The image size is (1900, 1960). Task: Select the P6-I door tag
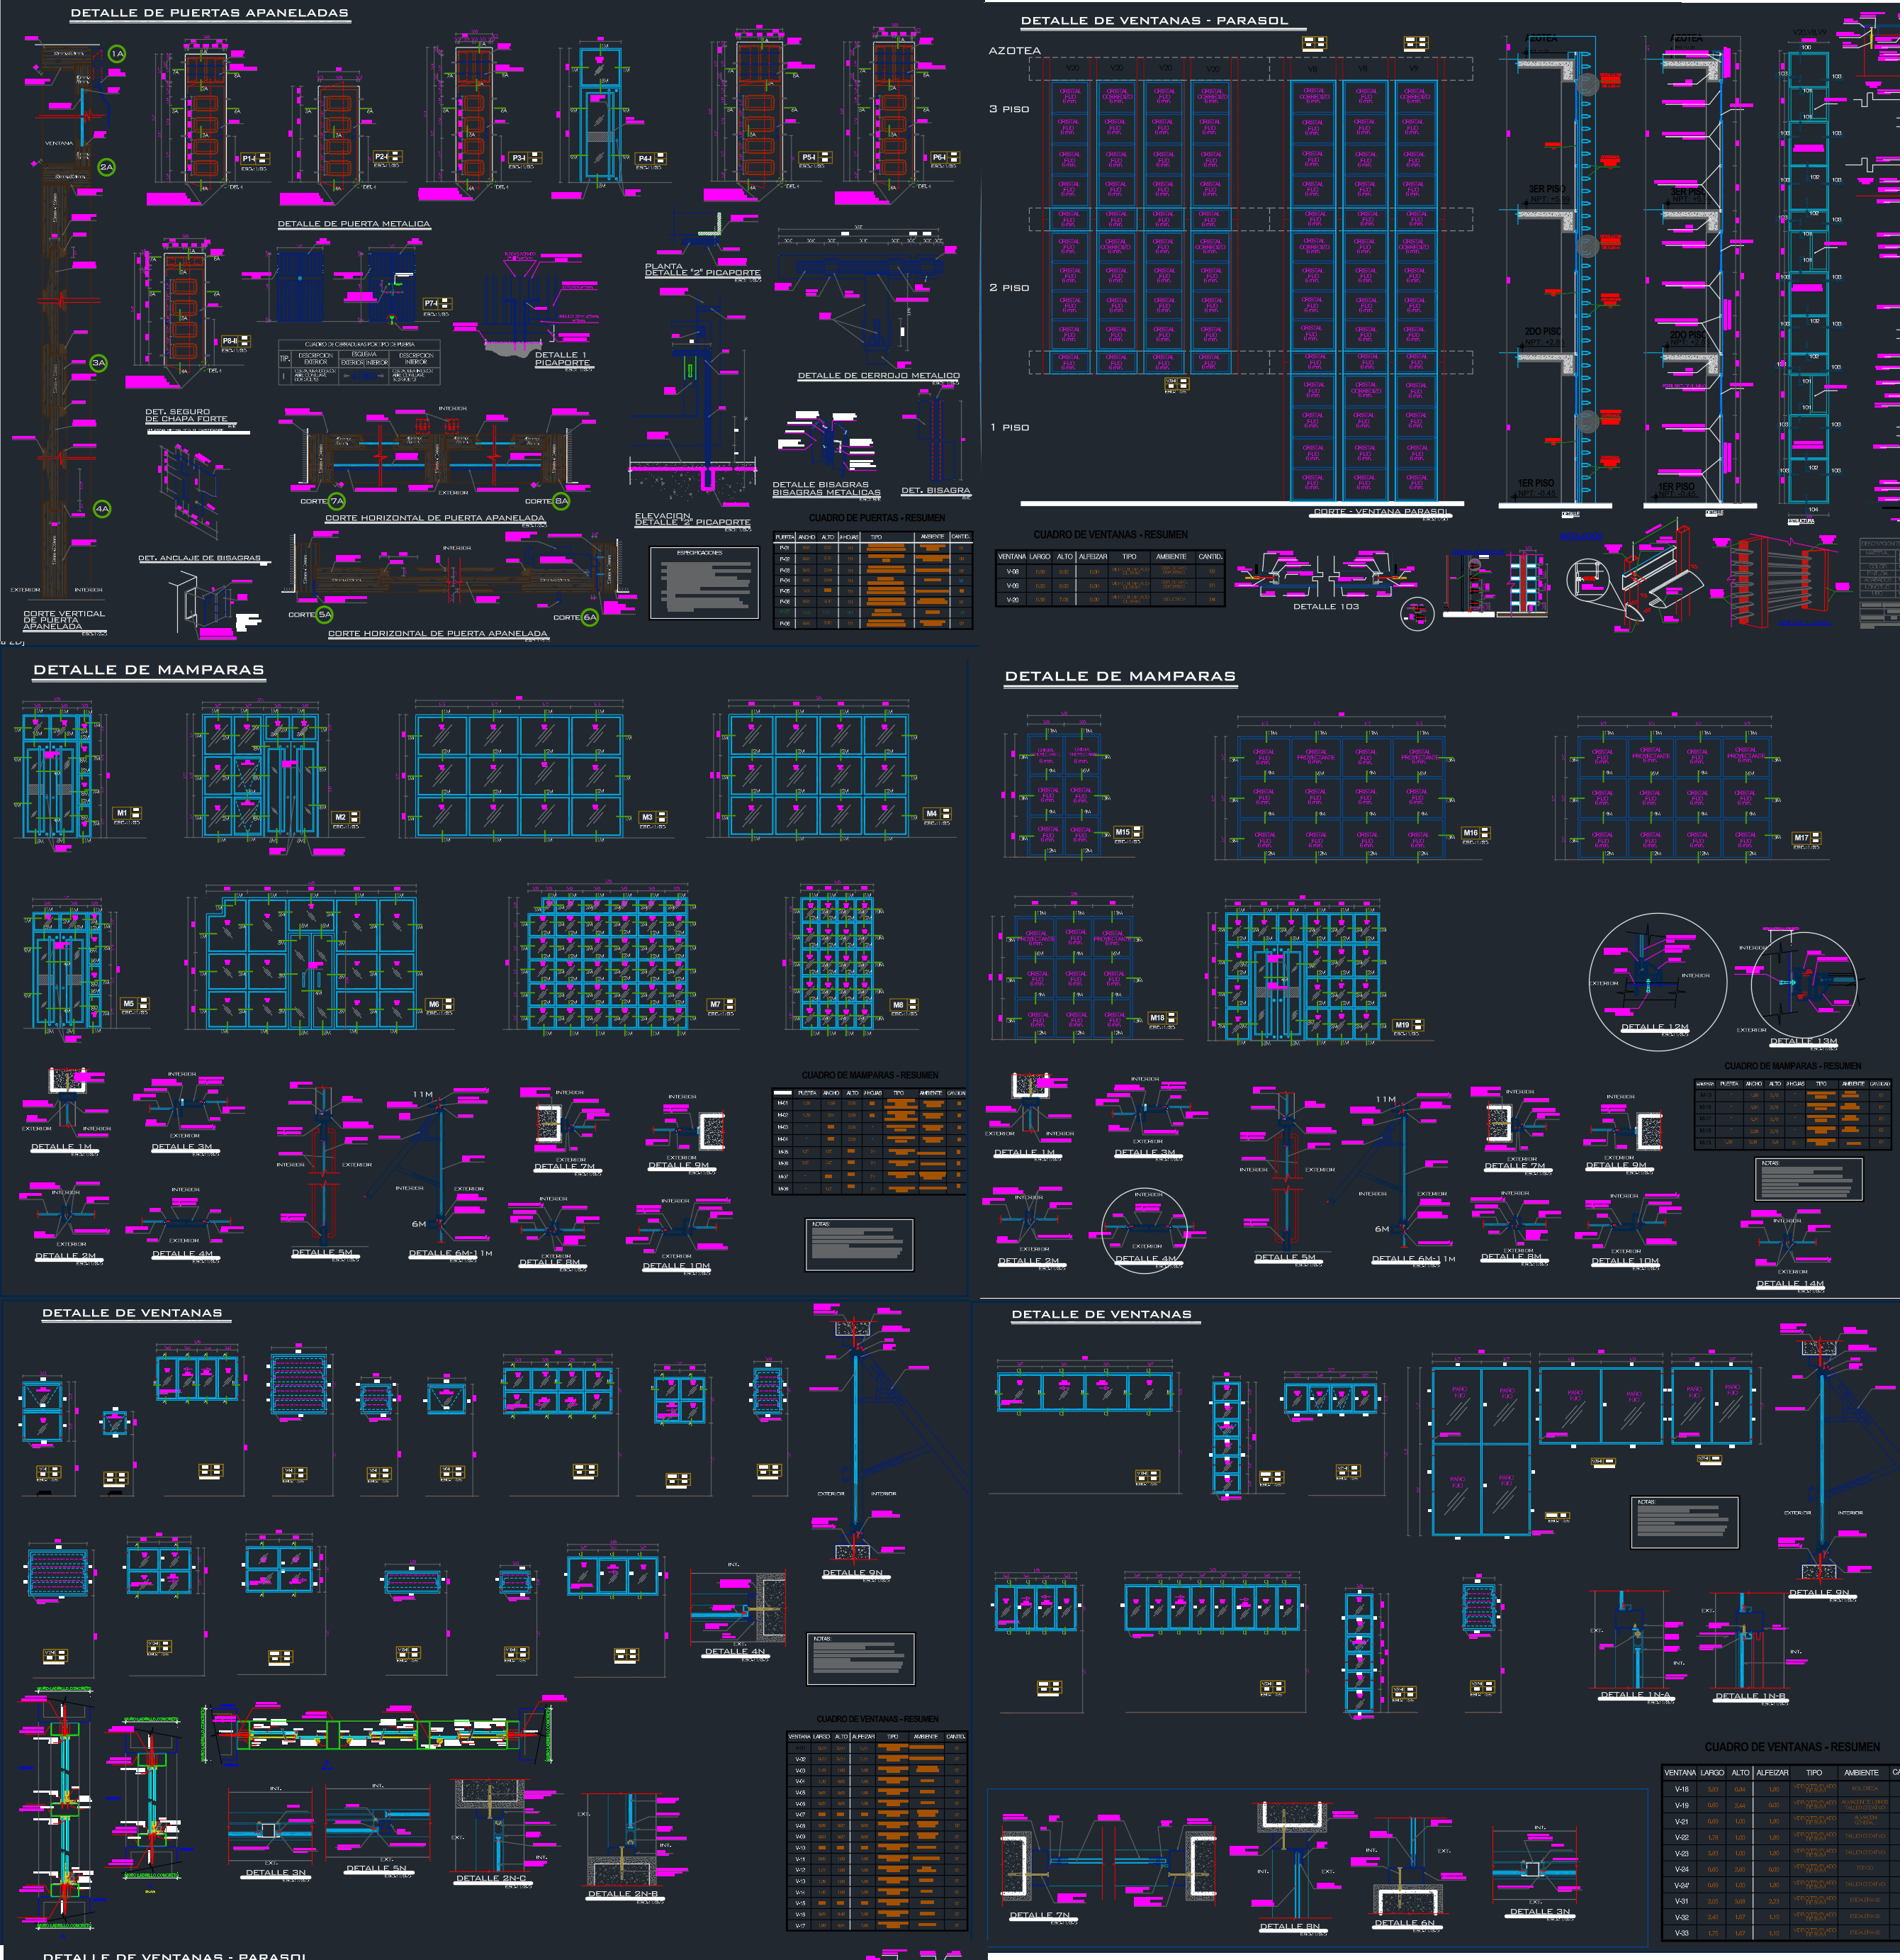945,157
